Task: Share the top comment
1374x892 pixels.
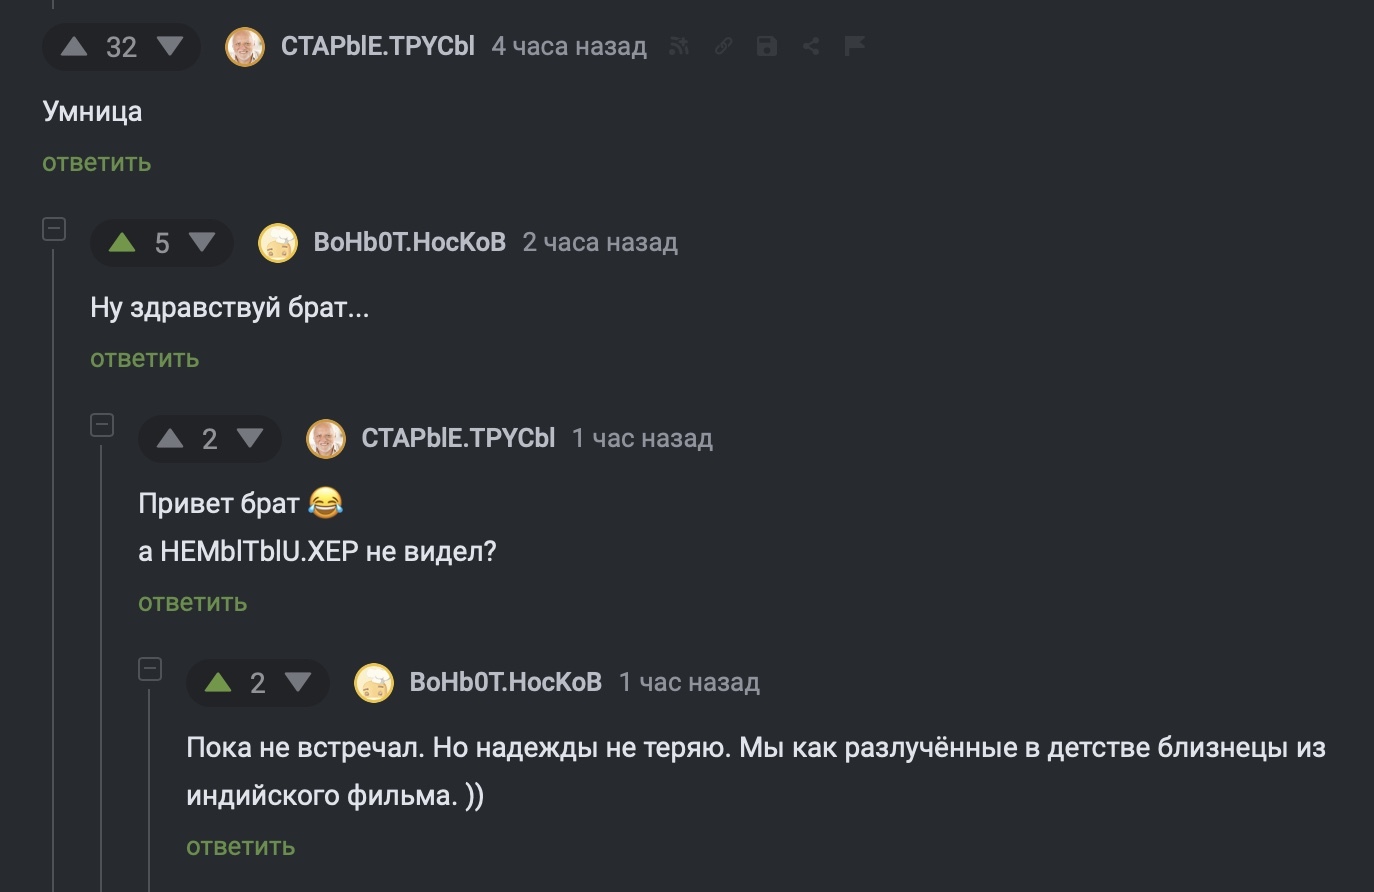Action: [x=811, y=46]
